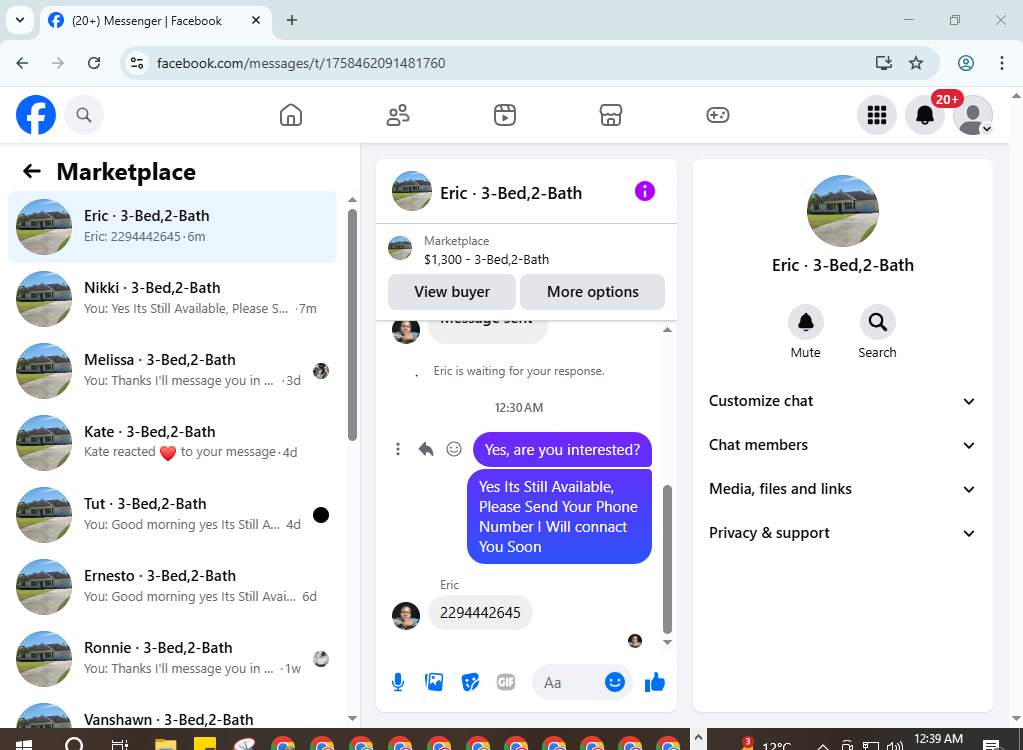This screenshot has width=1023, height=750.
Task: Open the Ronnie 3-Bed,2-Bath conversation
Action: [x=173, y=659]
